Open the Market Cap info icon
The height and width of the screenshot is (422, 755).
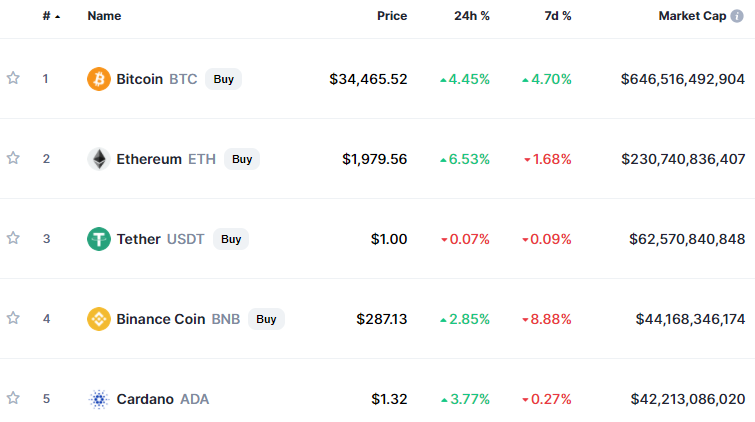point(737,16)
